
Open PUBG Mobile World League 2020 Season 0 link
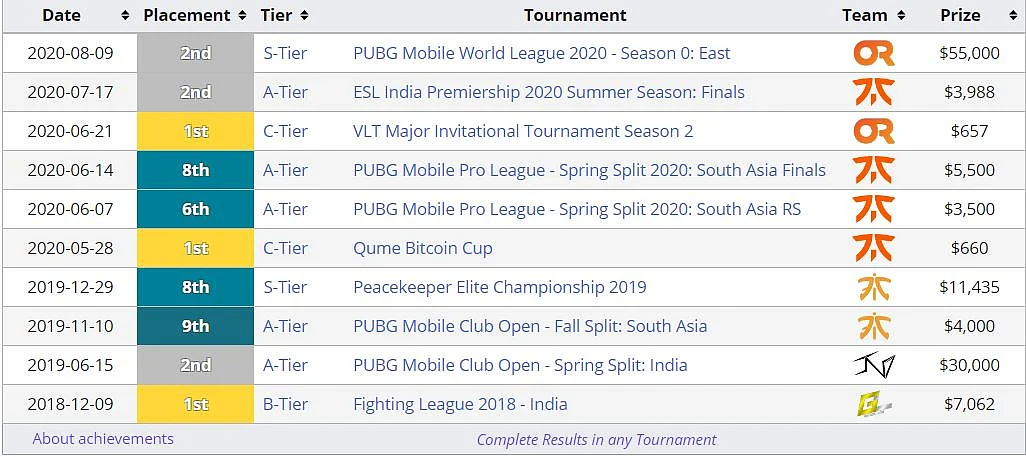541,53
